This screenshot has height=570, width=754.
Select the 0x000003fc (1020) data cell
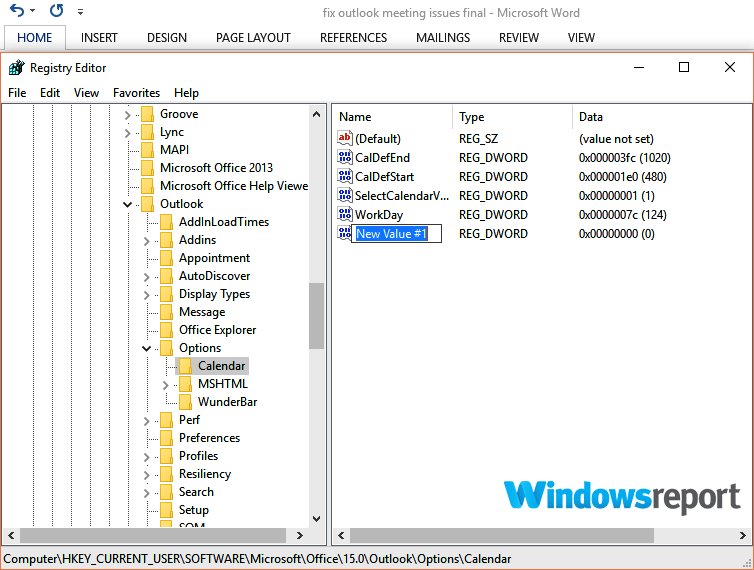pos(625,158)
